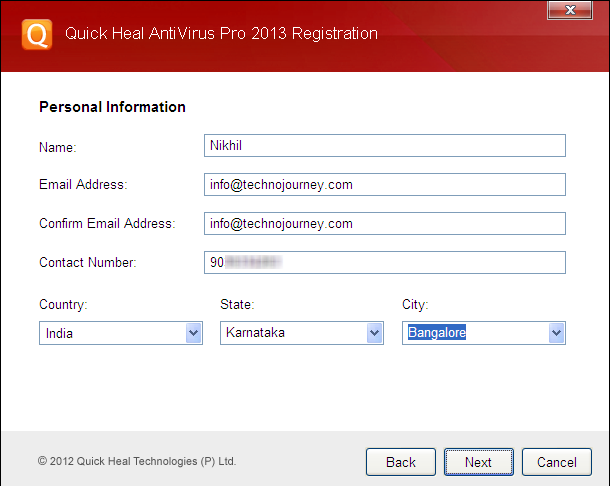
Task: Focus the Name field containing Nikhil
Action: 385,146
